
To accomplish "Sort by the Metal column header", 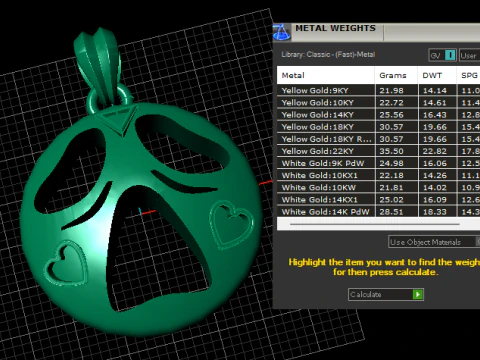I will pyautogui.click(x=326, y=75).
